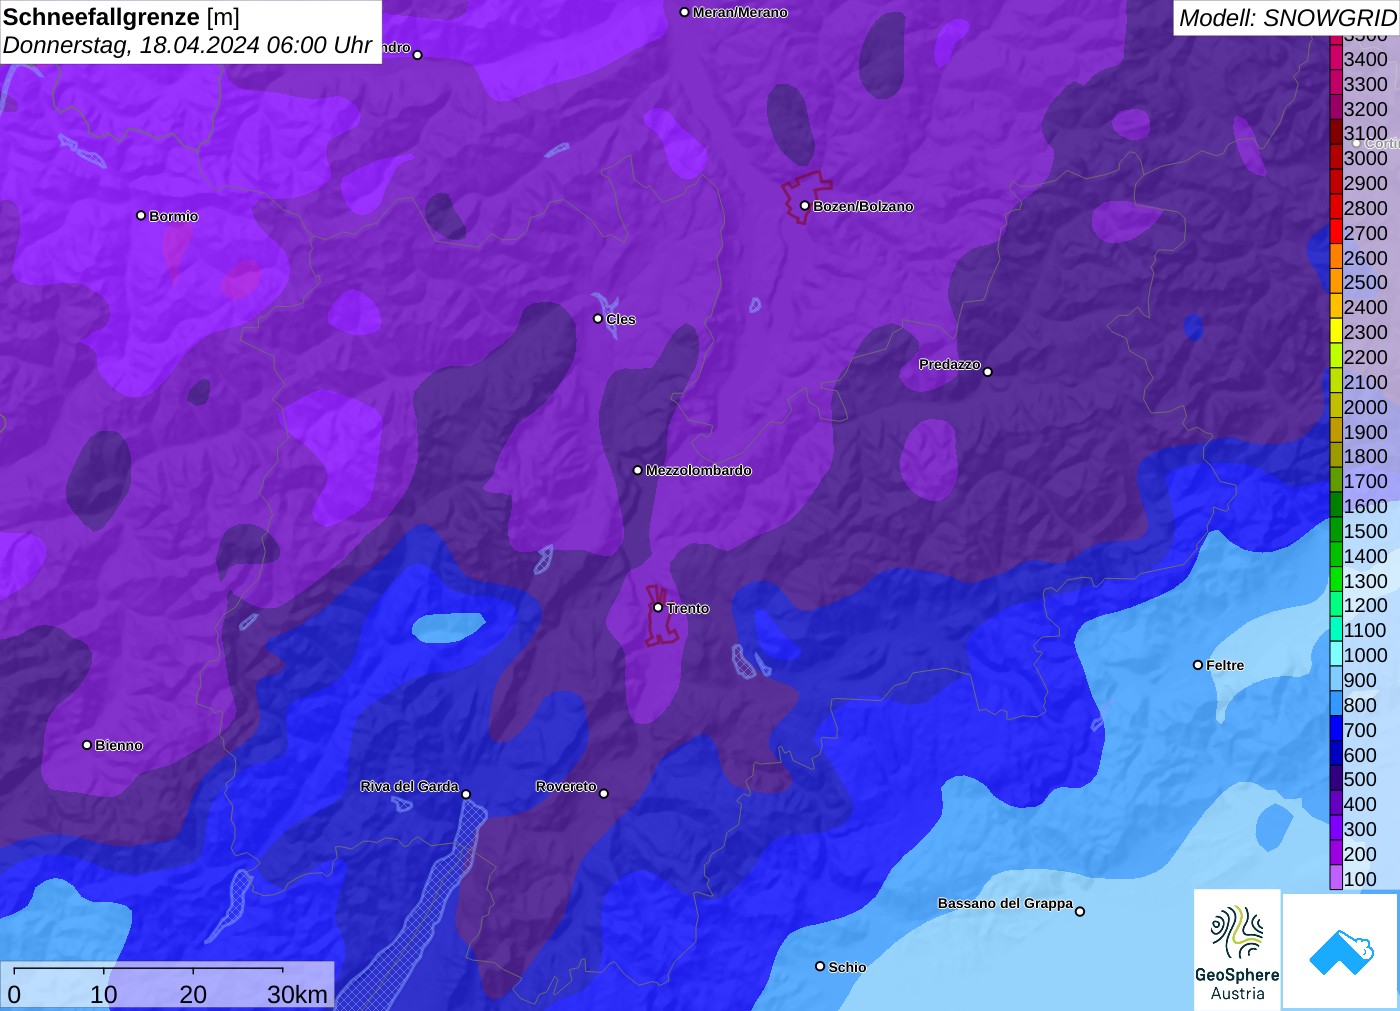The height and width of the screenshot is (1011, 1400).
Task: Click the legend value 1100
Action: point(1365,630)
